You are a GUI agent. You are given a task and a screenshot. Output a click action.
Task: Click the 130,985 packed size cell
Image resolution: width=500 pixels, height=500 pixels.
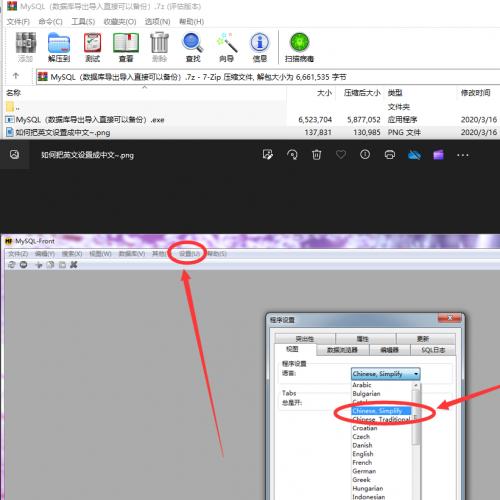(x=367, y=133)
